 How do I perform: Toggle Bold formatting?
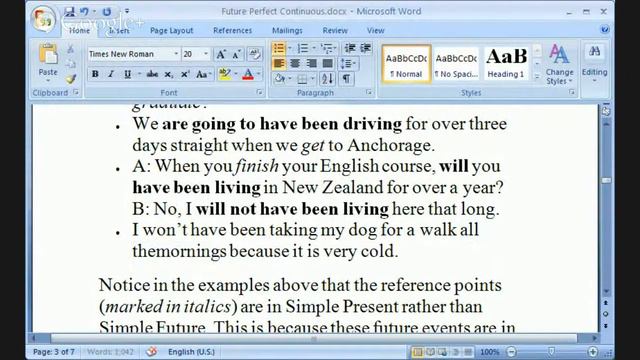(x=95, y=74)
